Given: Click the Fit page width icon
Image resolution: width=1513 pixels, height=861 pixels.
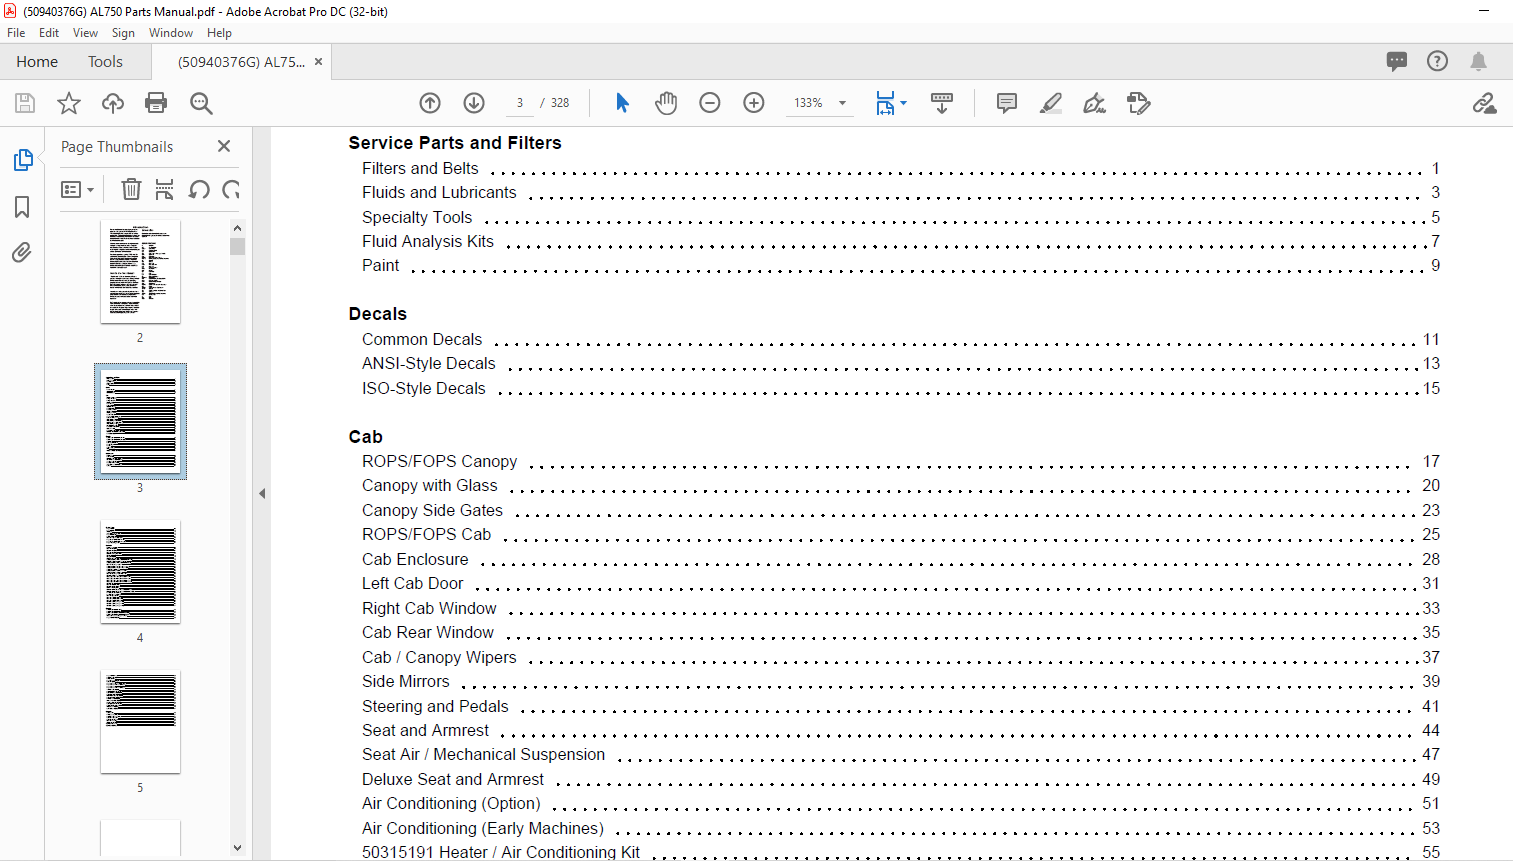Looking at the screenshot, I should pos(885,103).
